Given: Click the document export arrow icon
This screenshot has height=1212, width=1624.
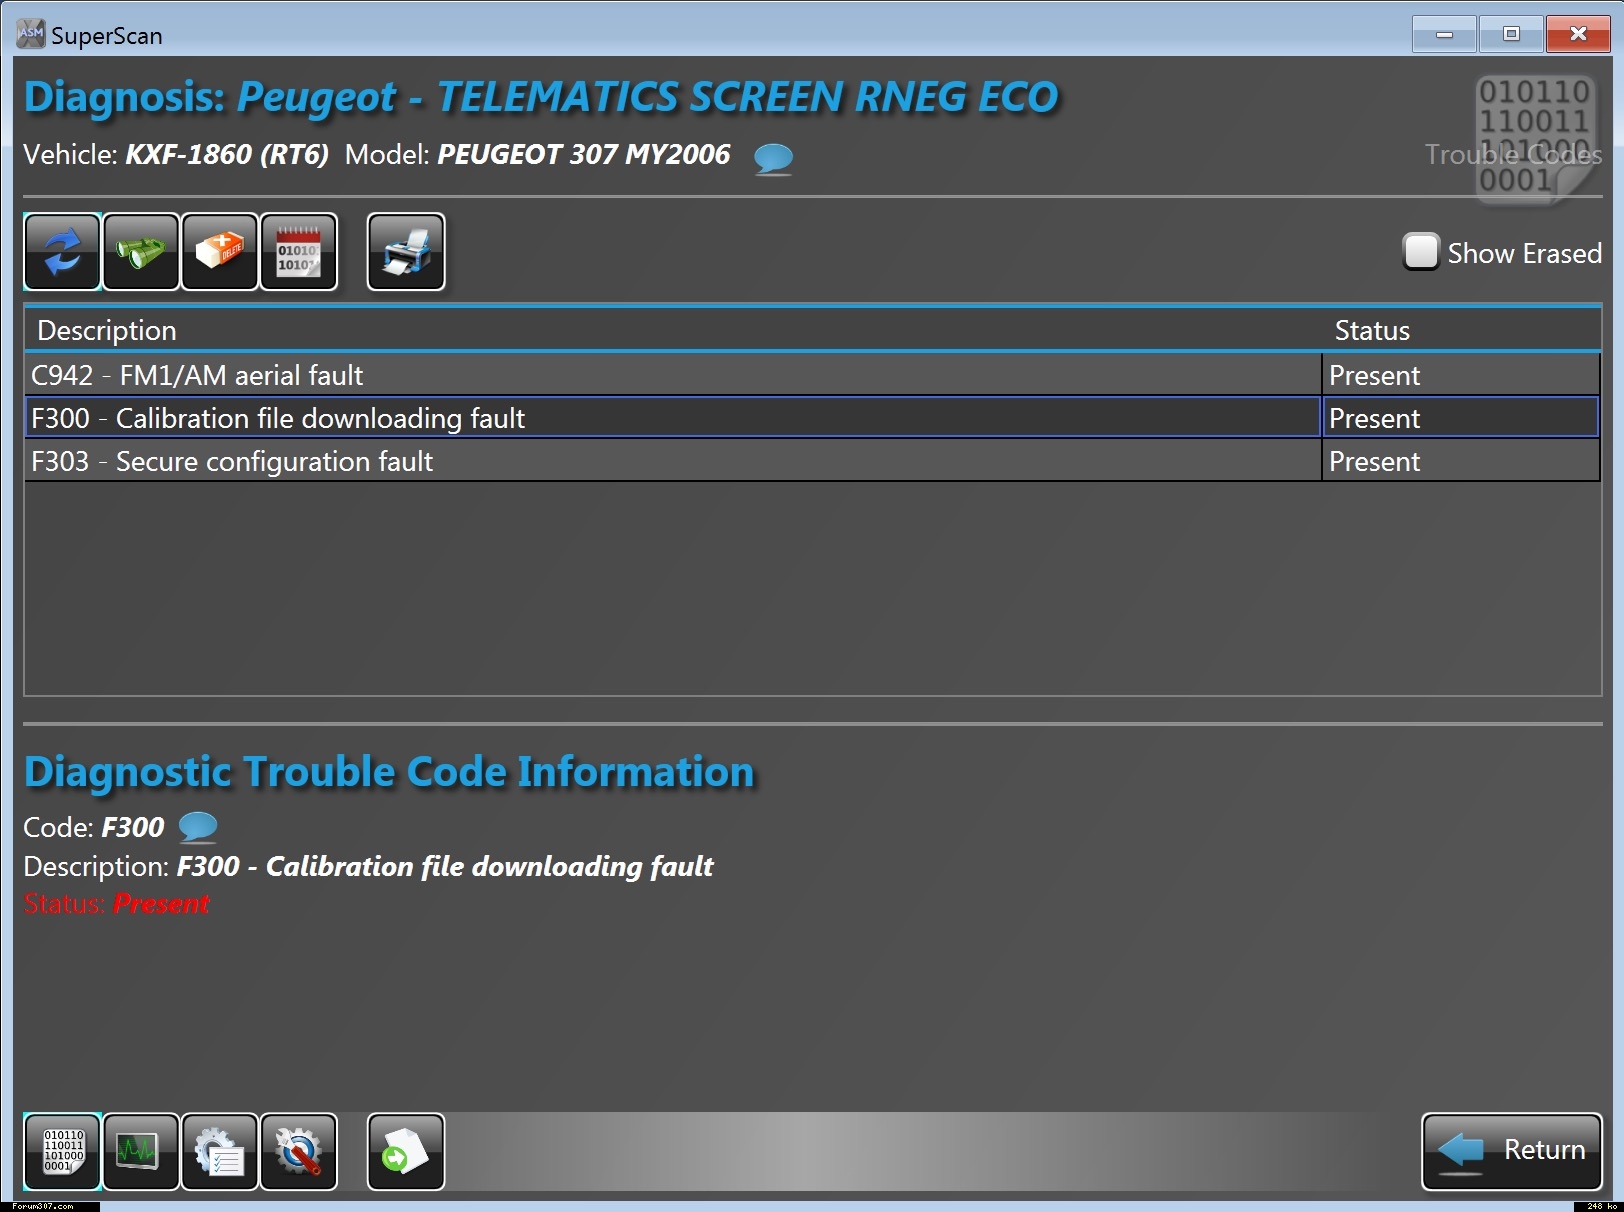Looking at the screenshot, I should [406, 1152].
